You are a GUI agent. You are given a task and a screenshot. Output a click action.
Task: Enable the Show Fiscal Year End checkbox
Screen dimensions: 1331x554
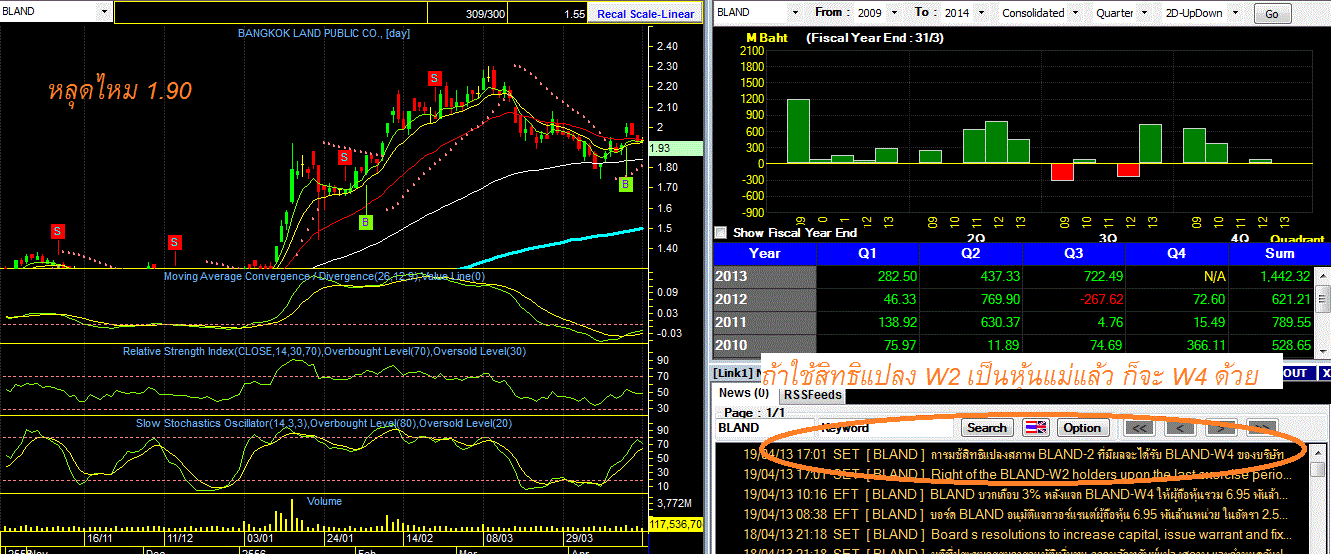coord(720,232)
